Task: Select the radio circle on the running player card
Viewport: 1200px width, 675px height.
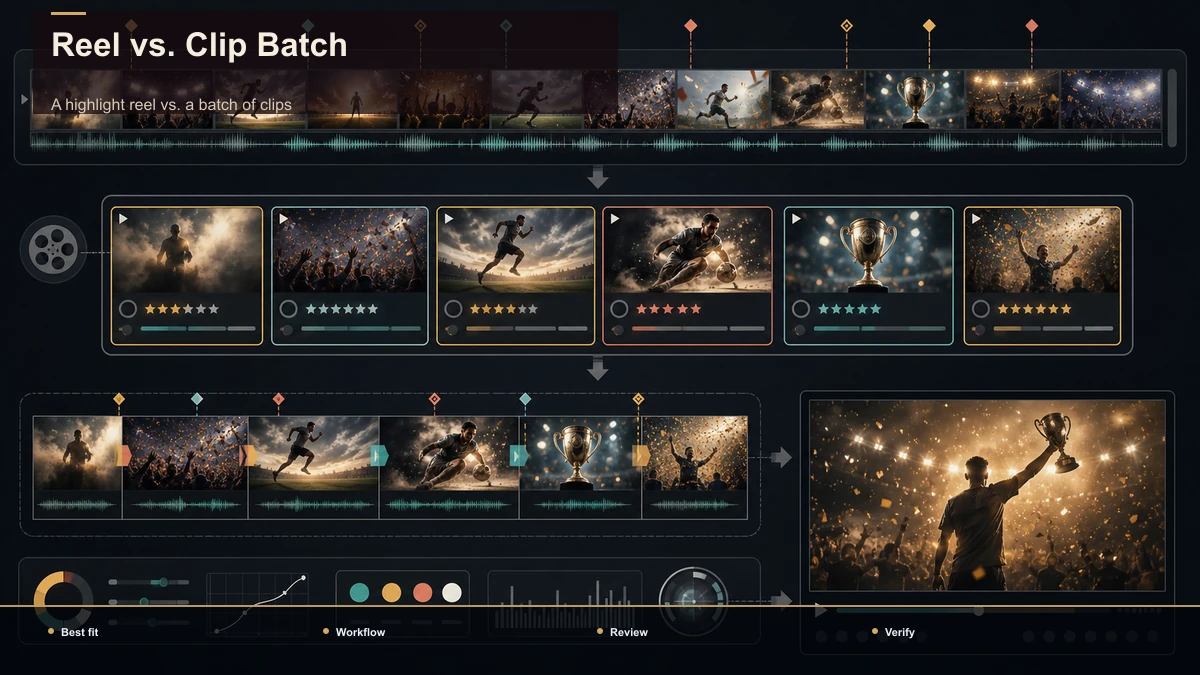Action: pyautogui.click(x=453, y=309)
